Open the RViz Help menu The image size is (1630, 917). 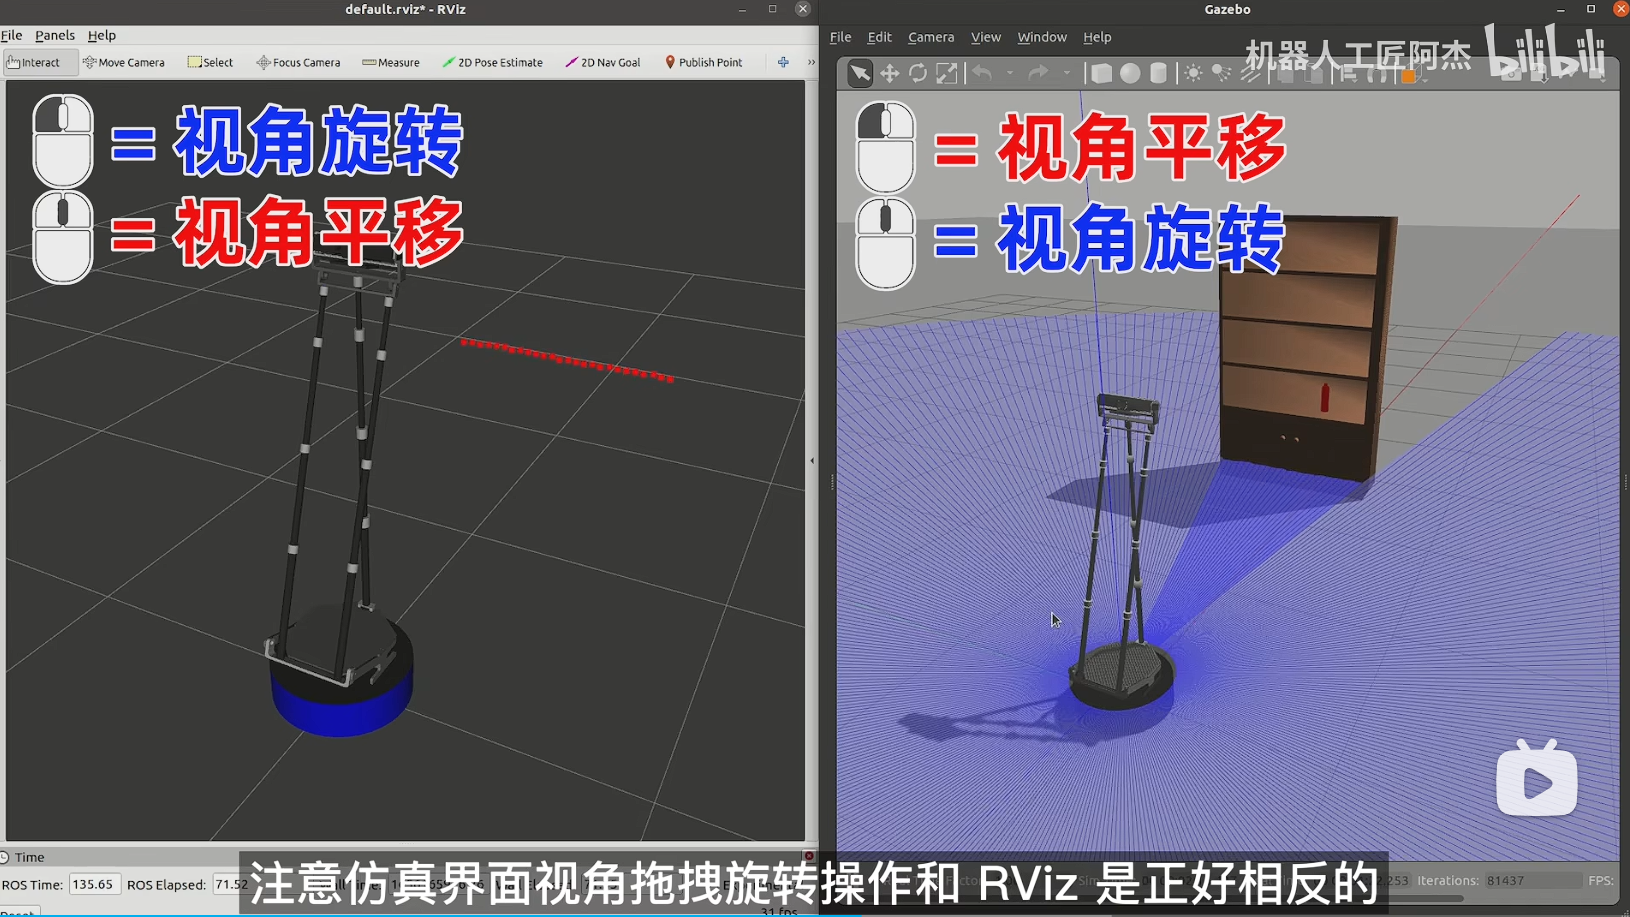coord(102,35)
